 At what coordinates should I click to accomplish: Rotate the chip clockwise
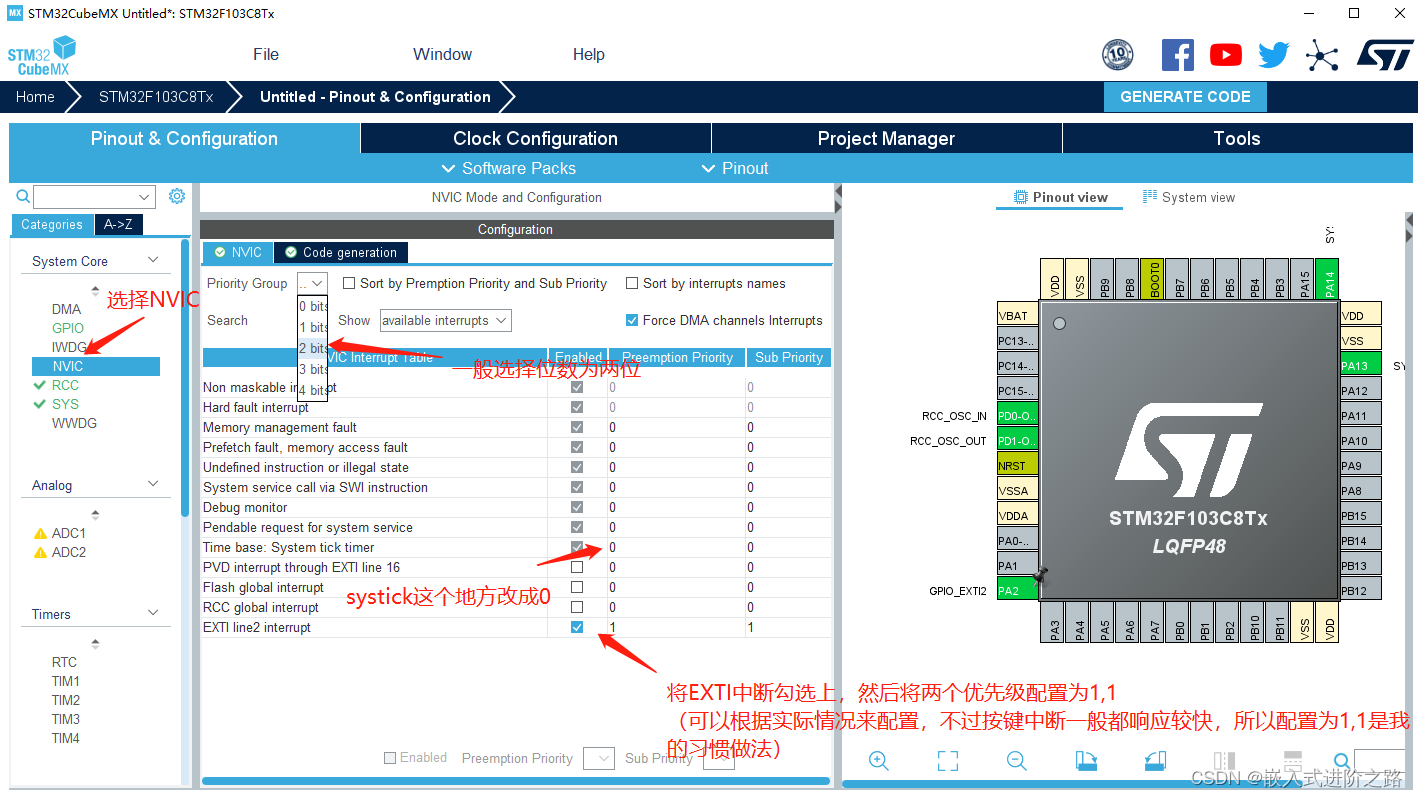click(x=1087, y=761)
